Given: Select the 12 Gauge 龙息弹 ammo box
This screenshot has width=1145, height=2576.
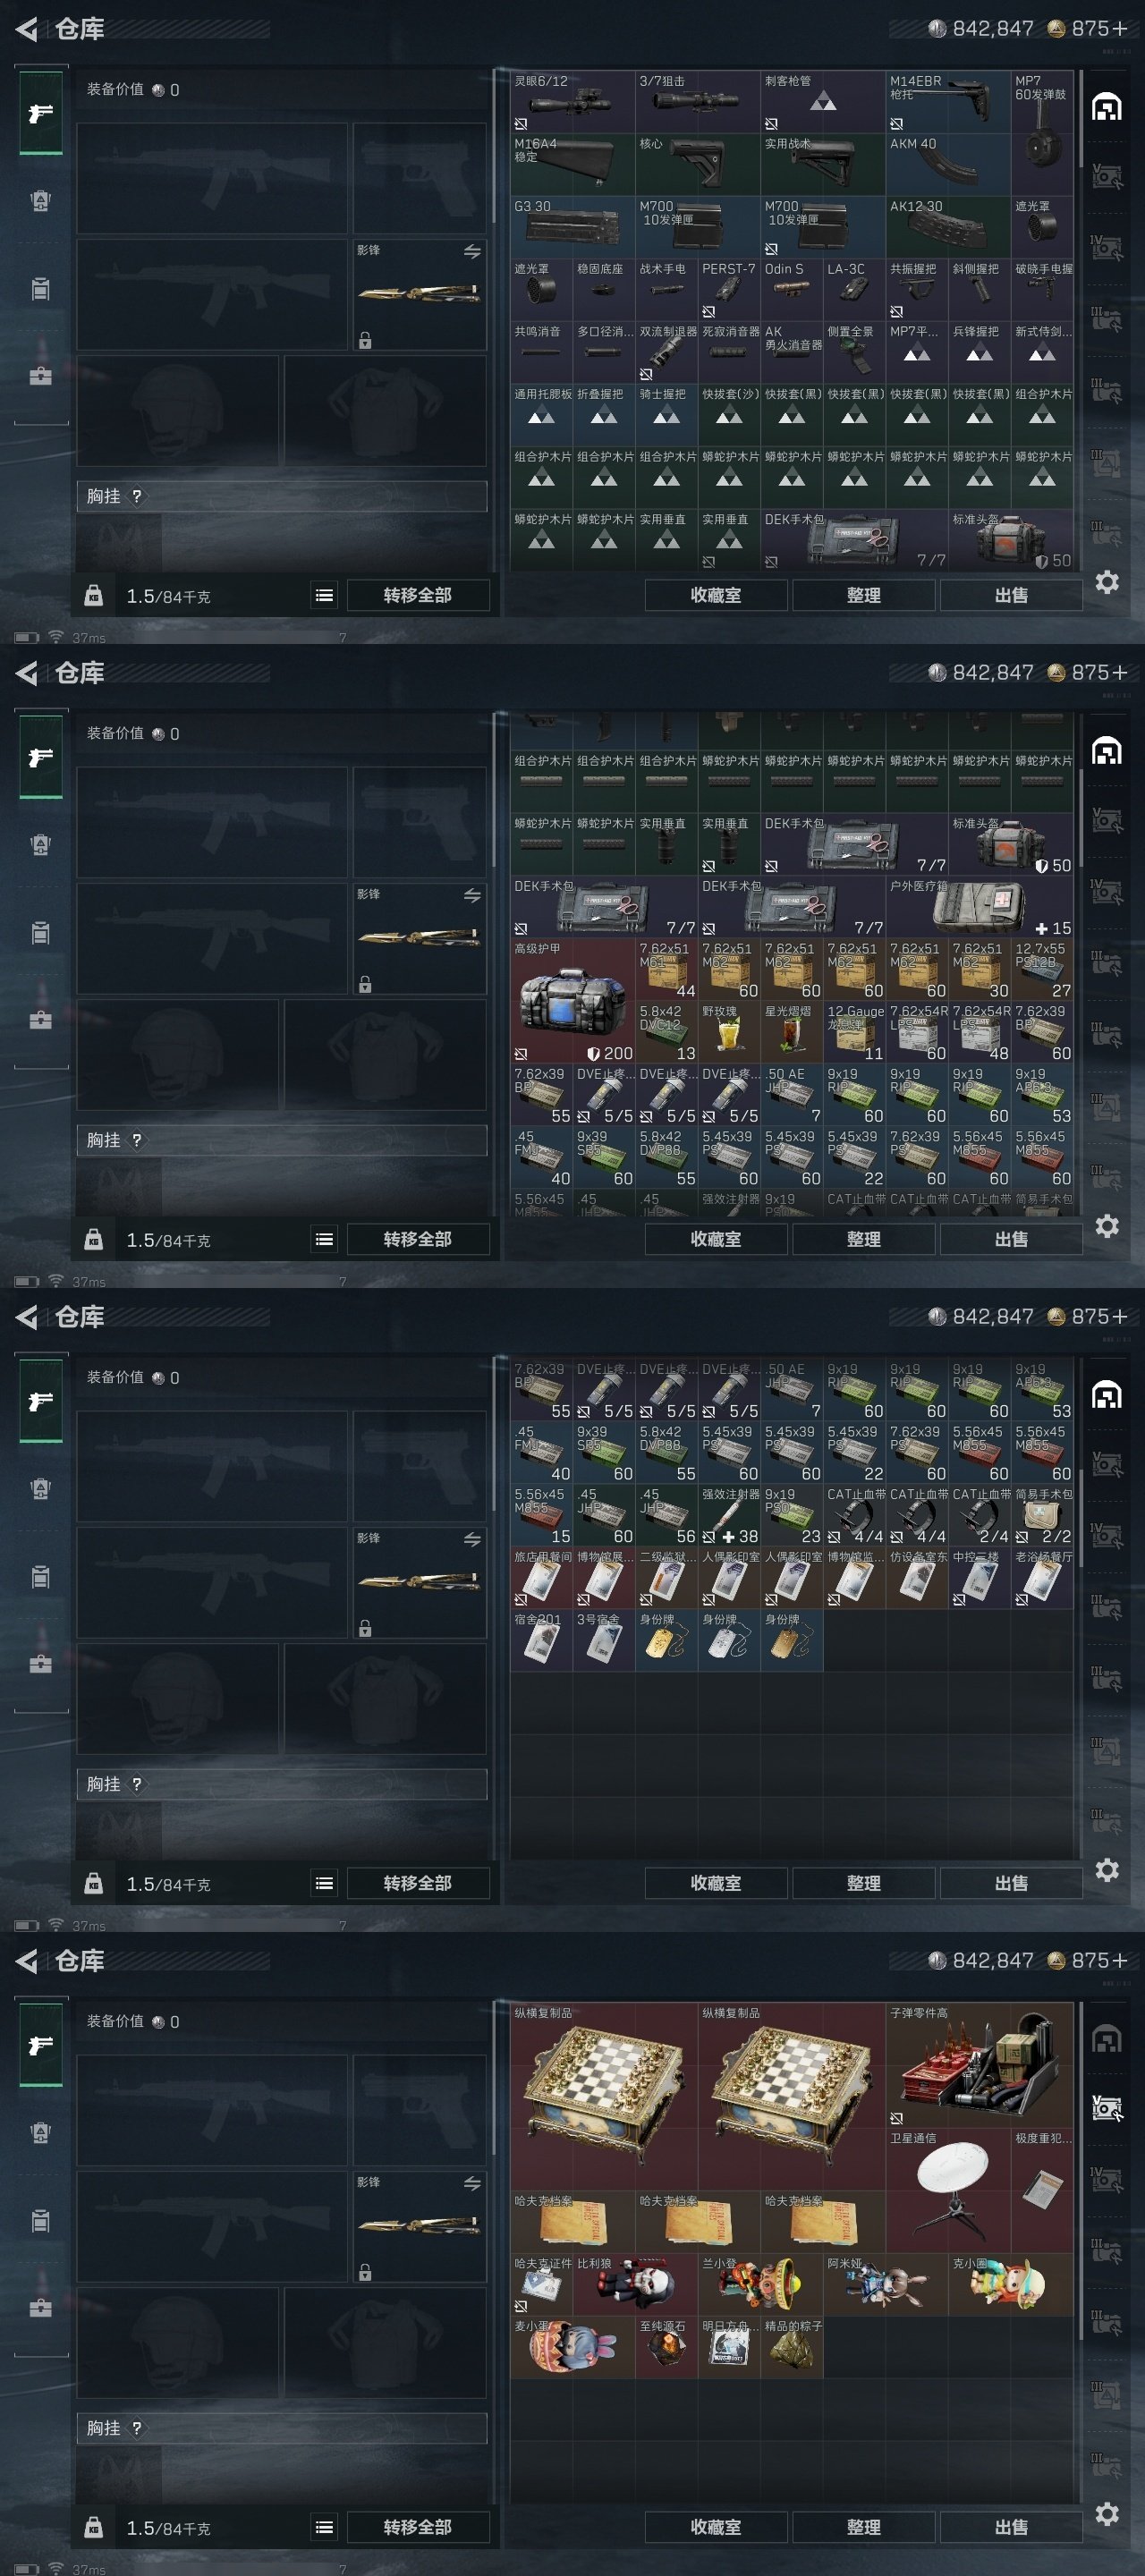Looking at the screenshot, I should [854, 1032].
